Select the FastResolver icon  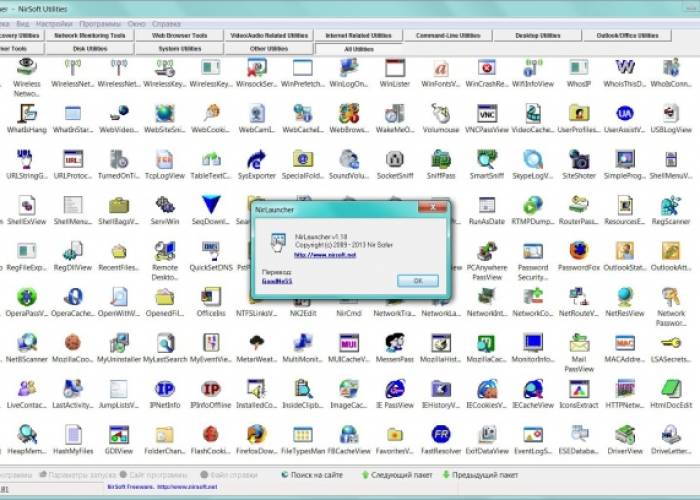(x=441, y=435)
